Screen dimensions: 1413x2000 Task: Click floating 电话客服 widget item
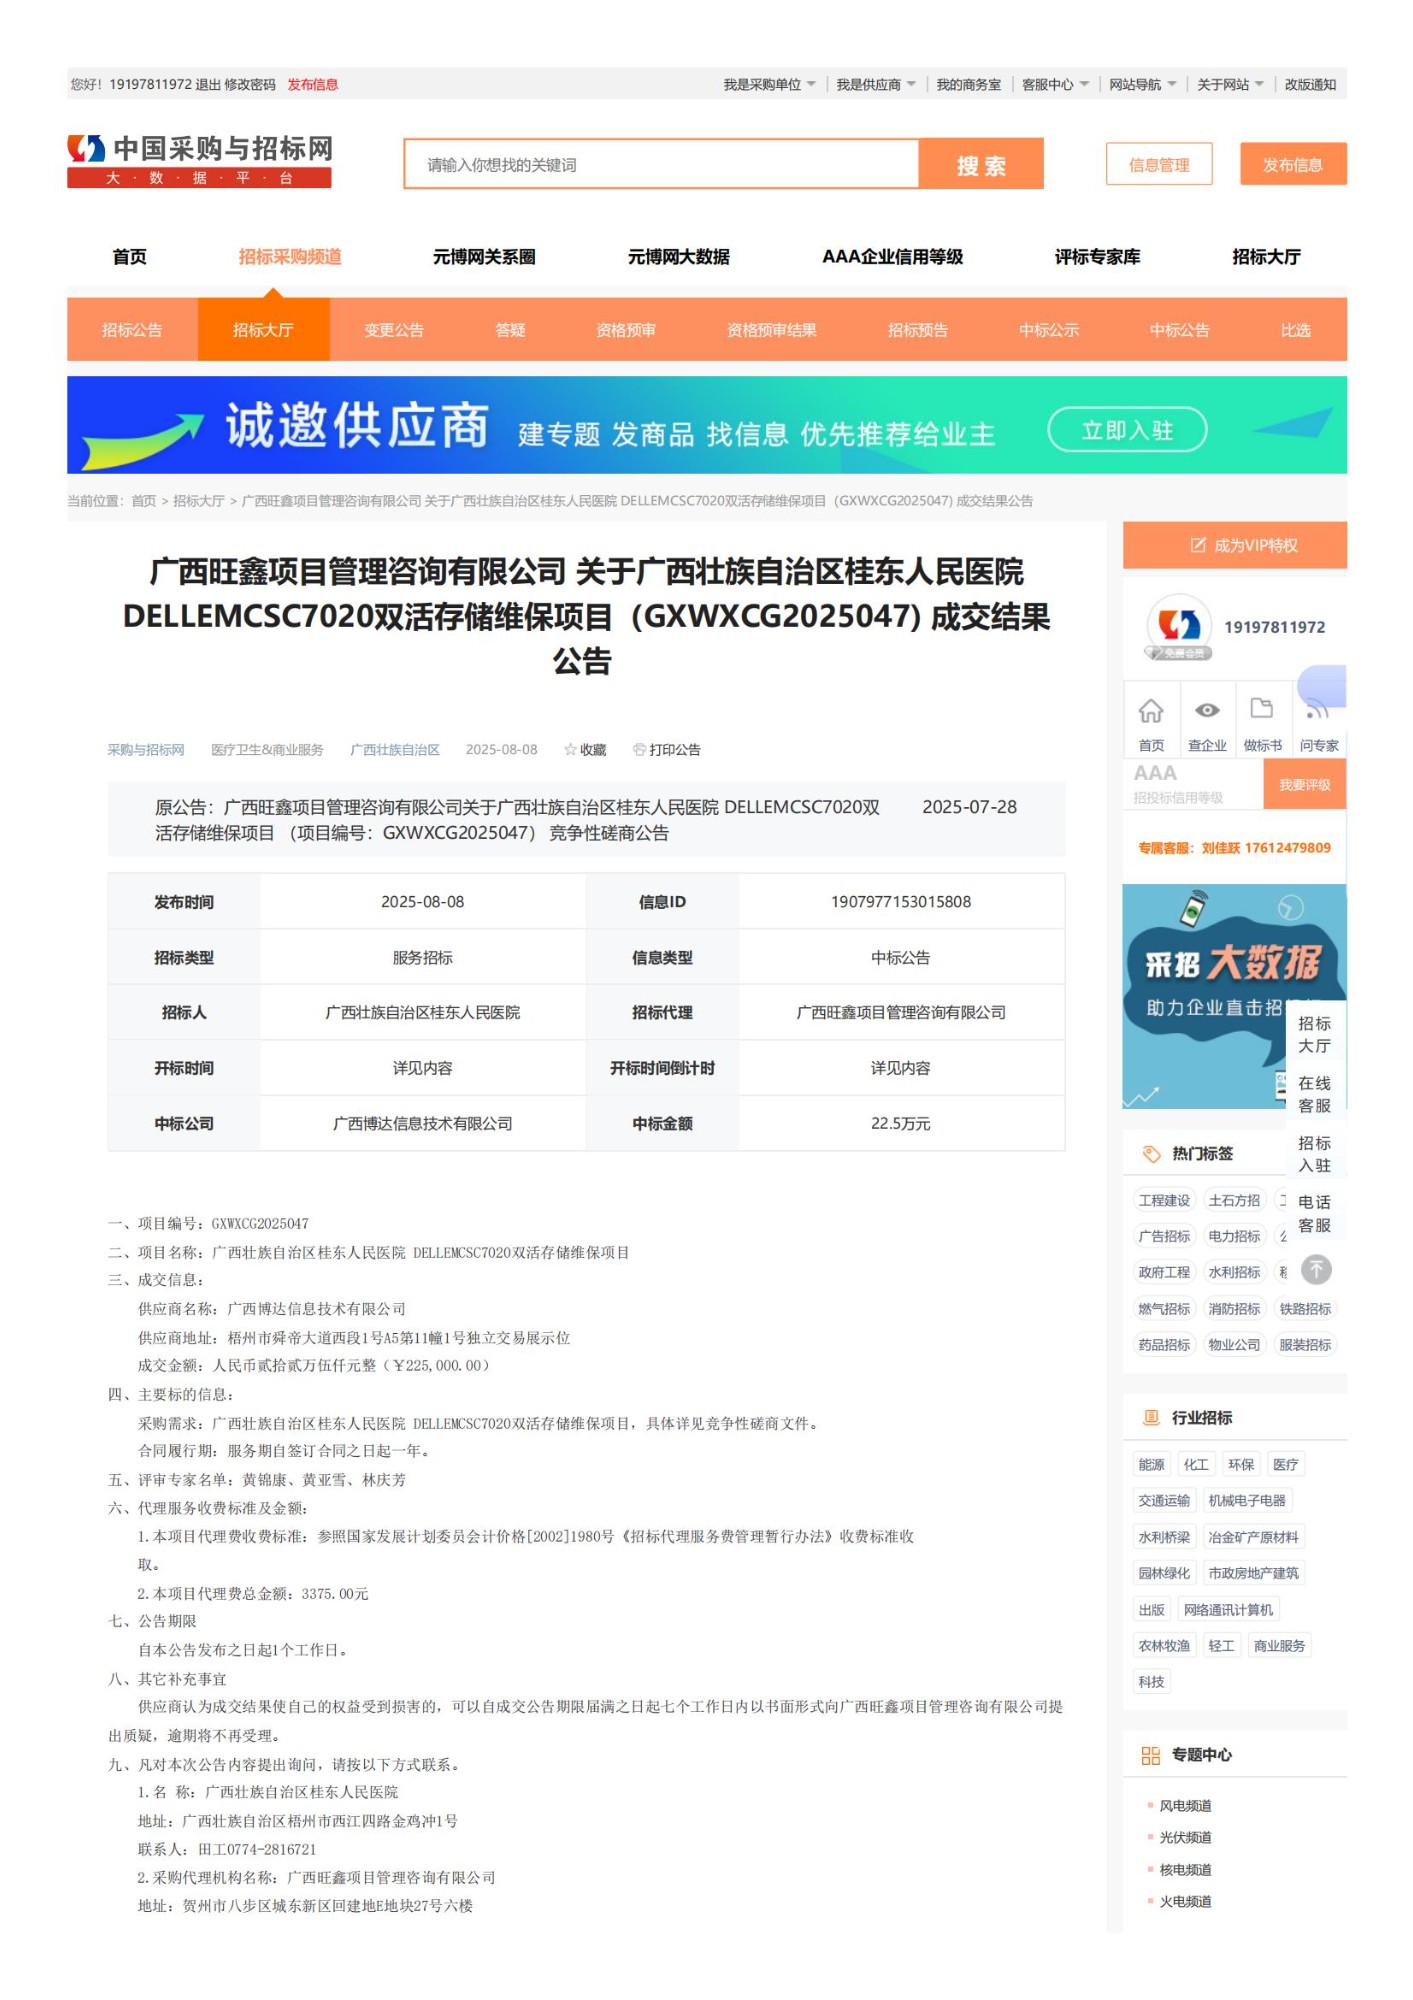pyautogui.click(x=1314, y=1213)
